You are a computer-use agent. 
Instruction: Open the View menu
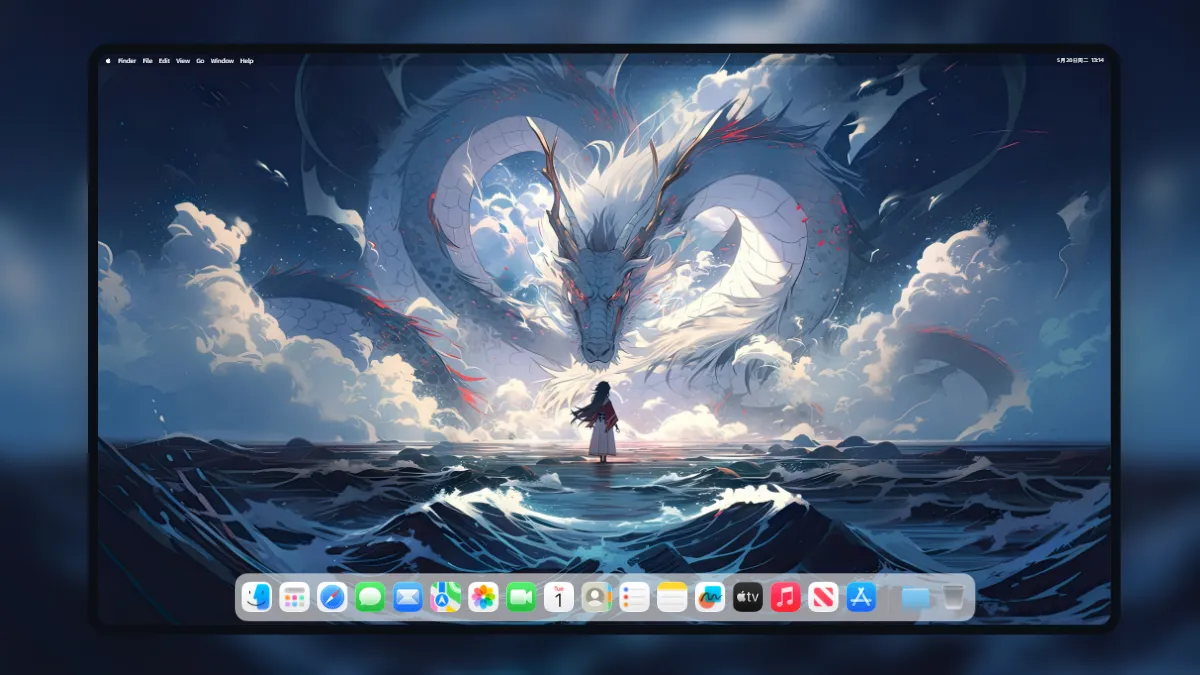click(x=183, y=61)
